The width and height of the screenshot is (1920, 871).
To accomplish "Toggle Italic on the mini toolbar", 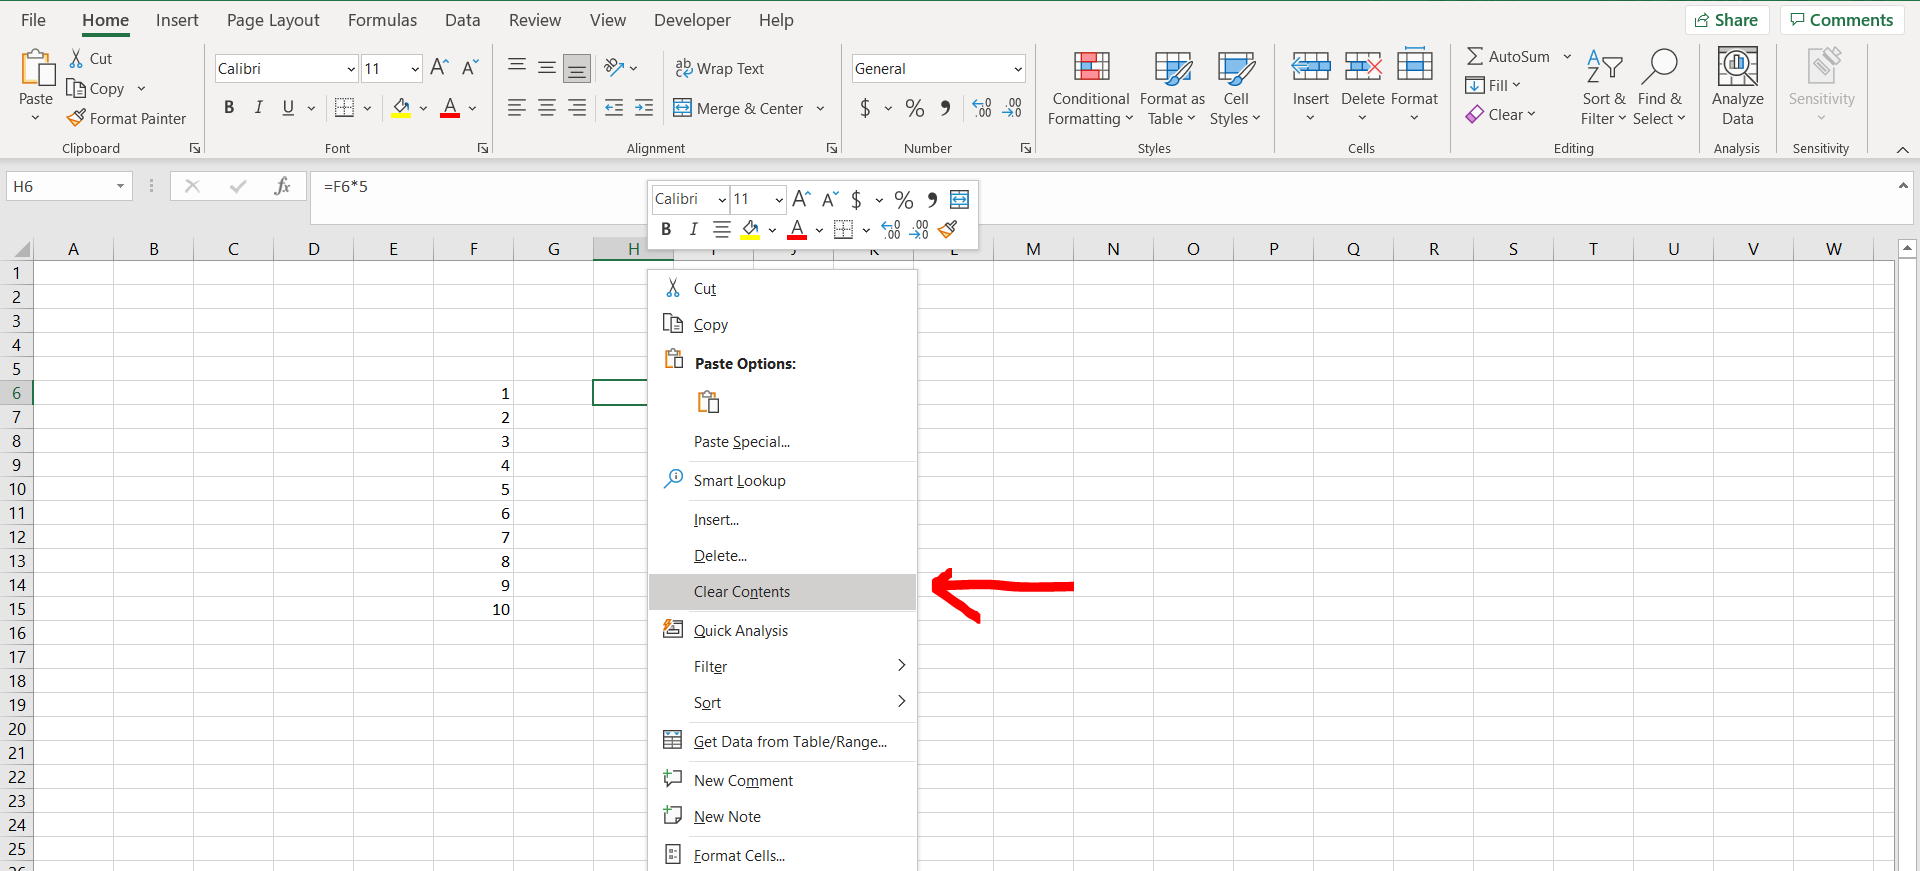I will 693,230.
